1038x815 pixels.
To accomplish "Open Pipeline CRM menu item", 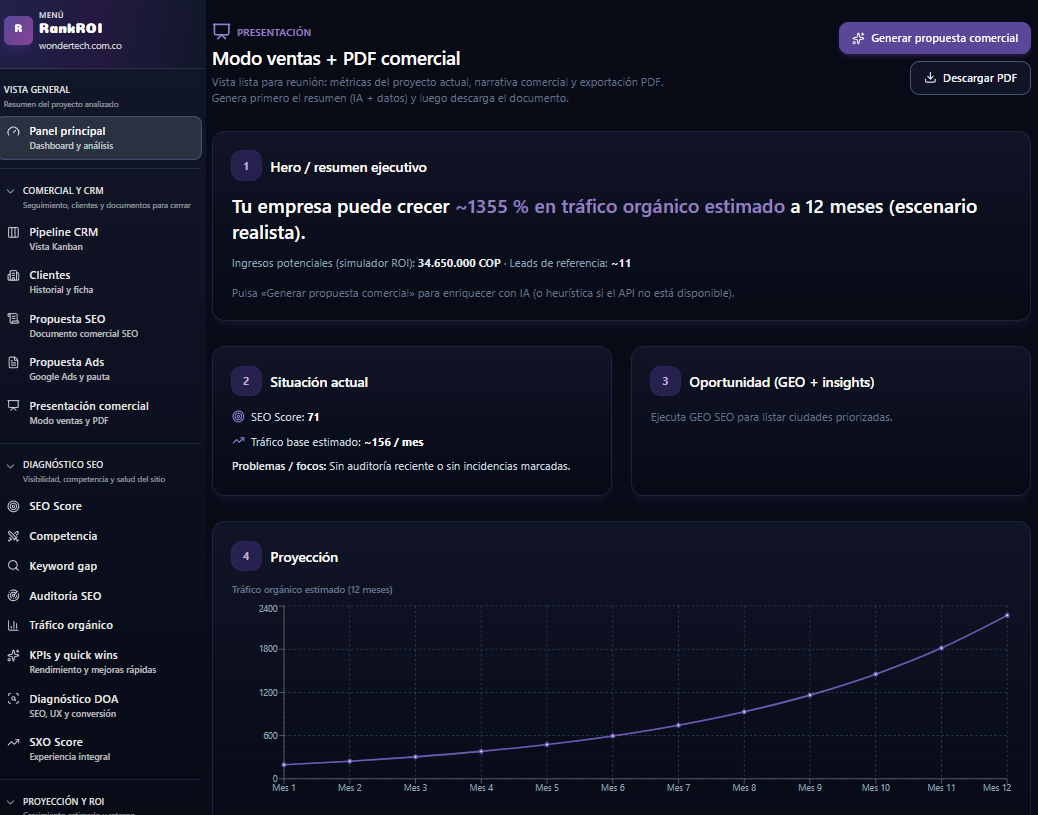I will (101, 239).
